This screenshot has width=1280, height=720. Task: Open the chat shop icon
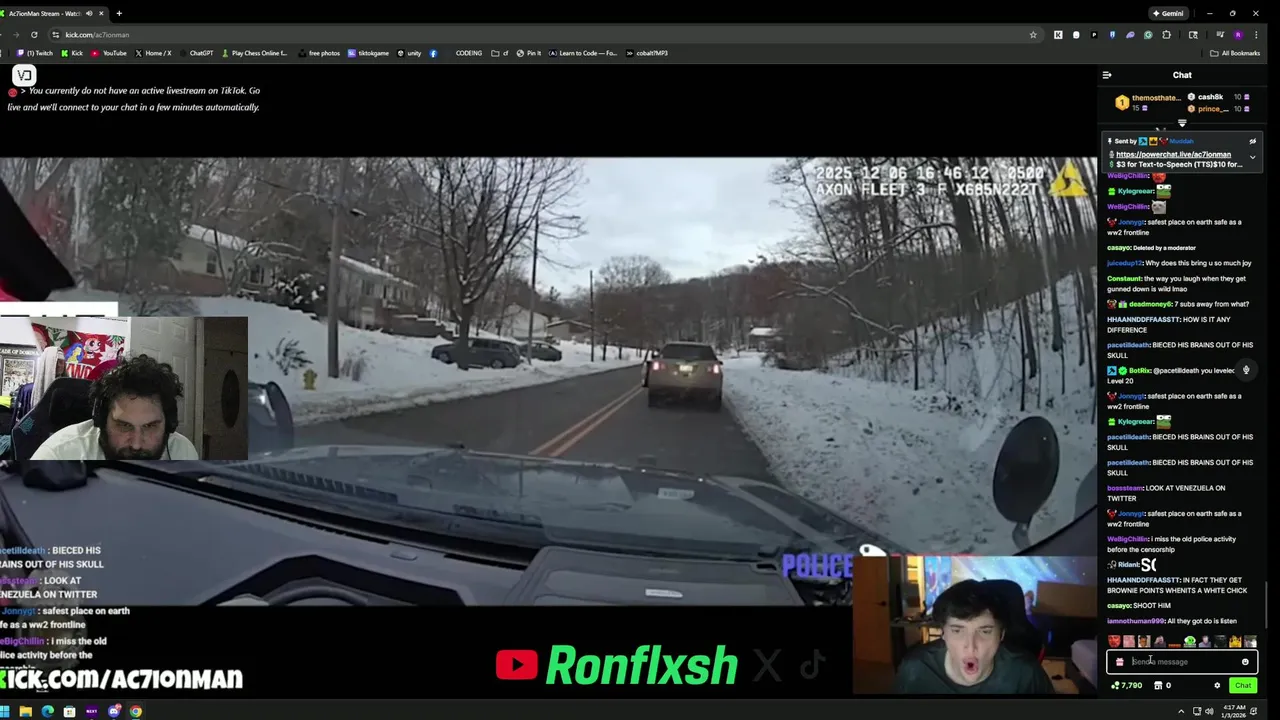[1162, 685]
